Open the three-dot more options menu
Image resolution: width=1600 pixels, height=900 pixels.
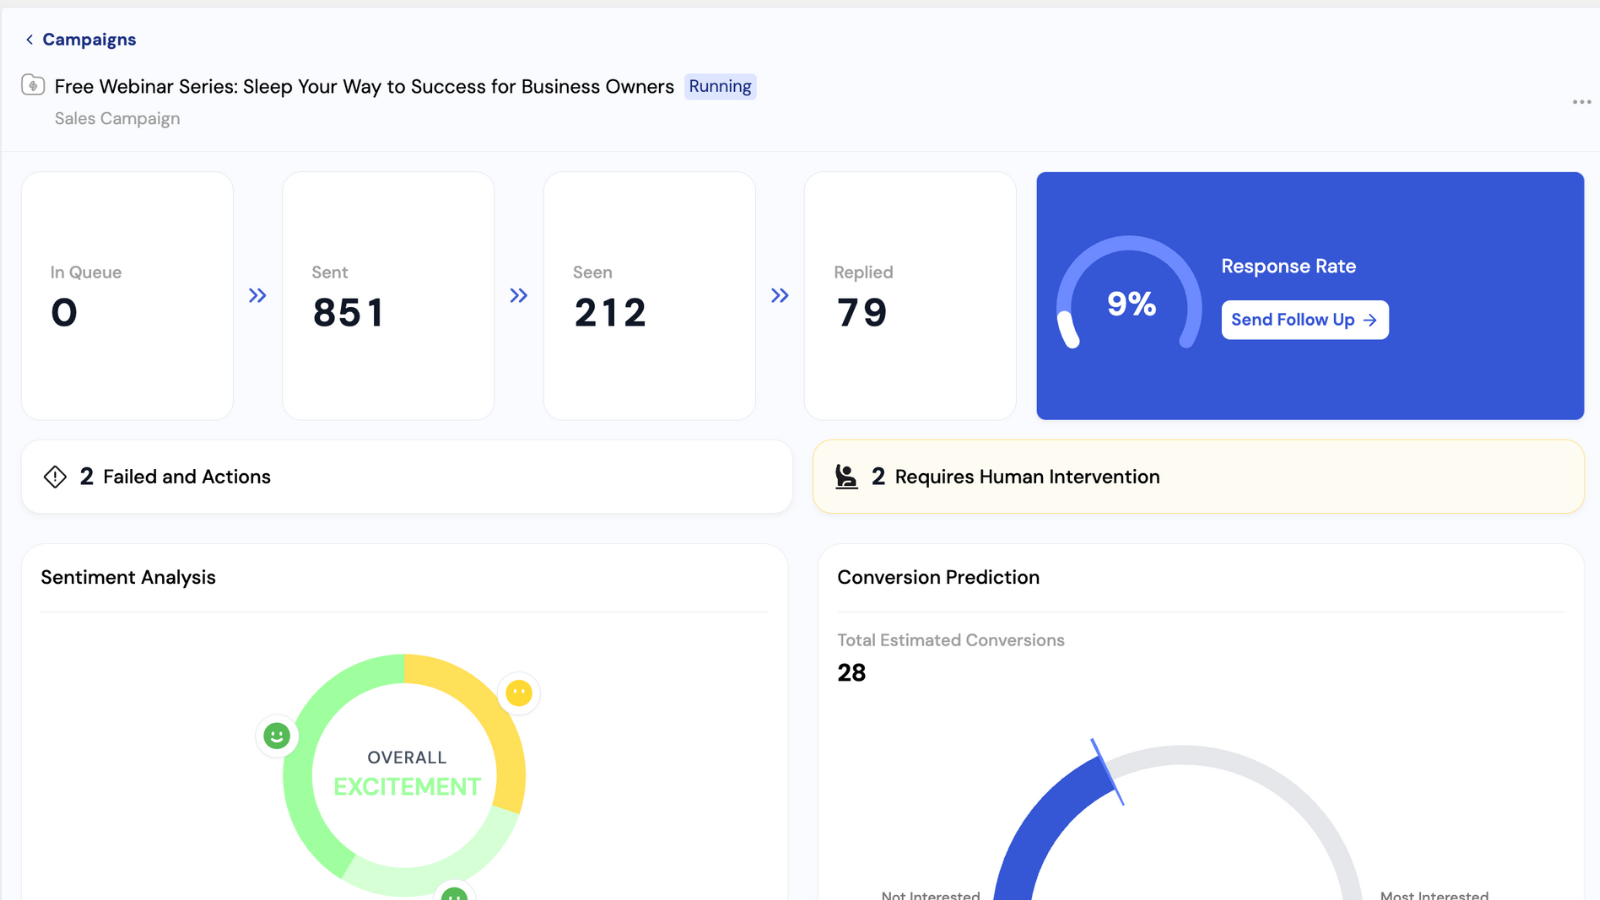coord(1581,102)
